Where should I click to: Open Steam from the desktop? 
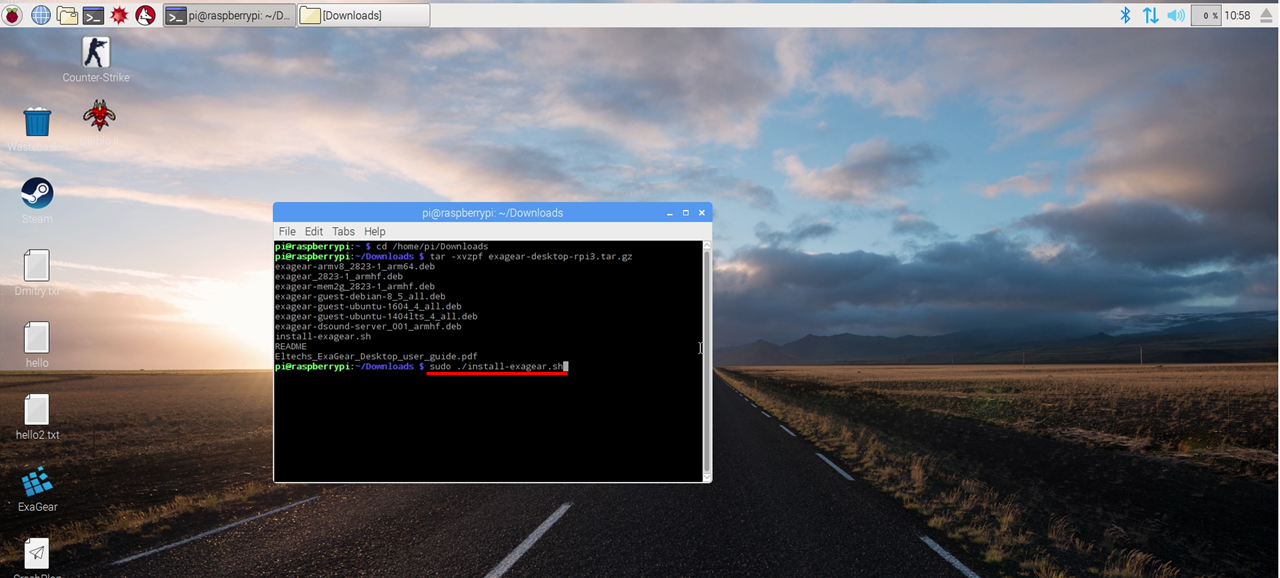point(36,193)
